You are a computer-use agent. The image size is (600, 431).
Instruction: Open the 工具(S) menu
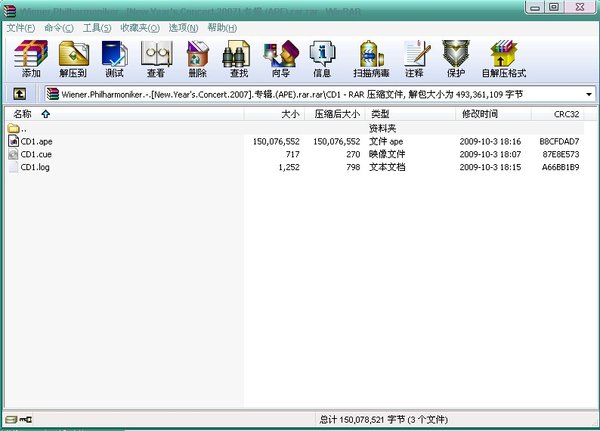pos(97,28)
